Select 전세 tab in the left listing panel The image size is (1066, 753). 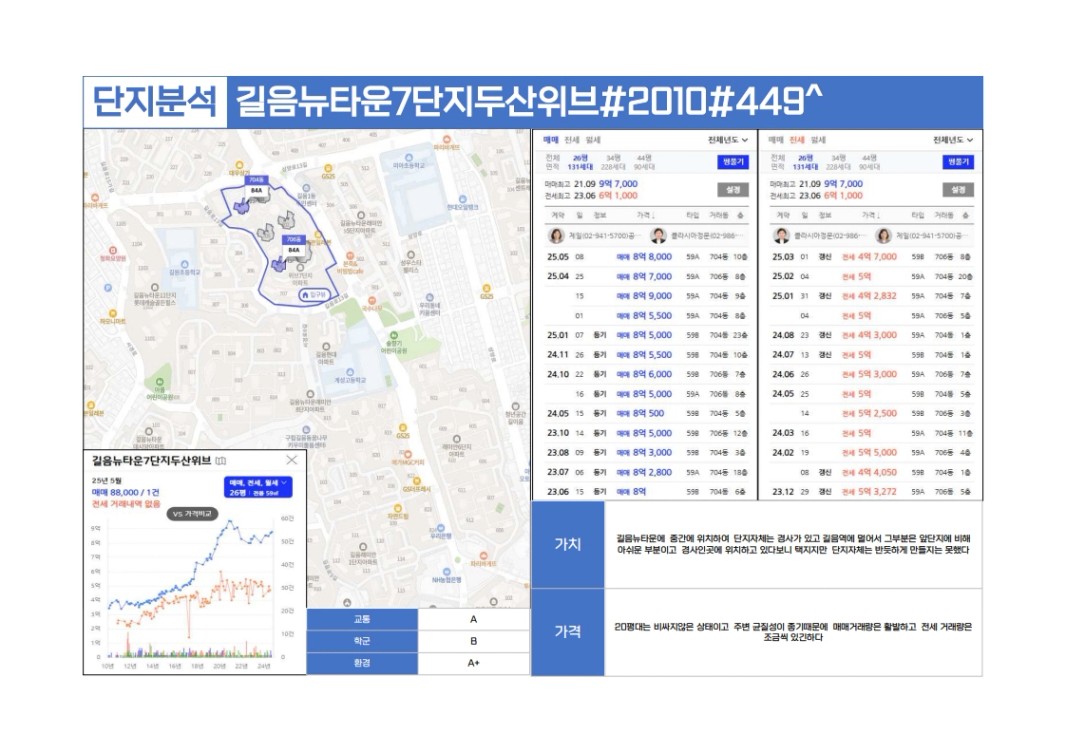pyautogui.click(x=572, y=140)
